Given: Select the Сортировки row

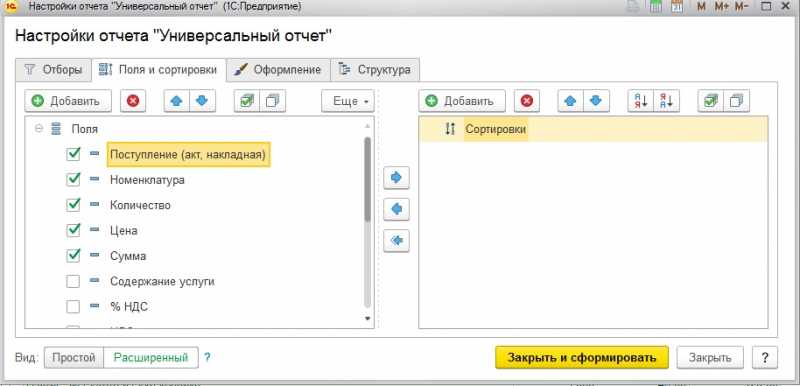Looking at the screenshot, I should click(593, 129).
